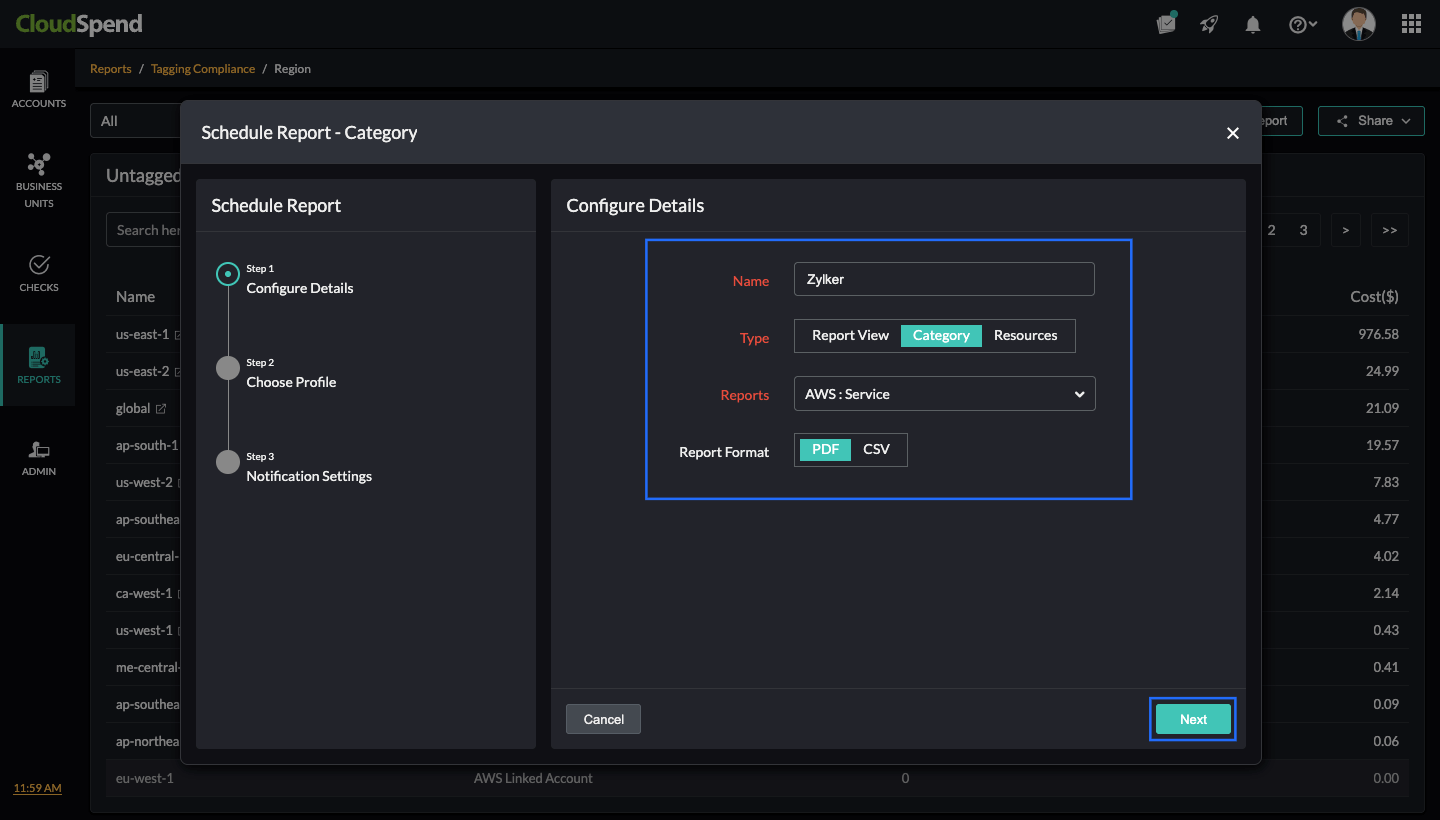Switch report format to CSV
Image resolution: width=1440 pixels, height=820 pixels.
876,450
